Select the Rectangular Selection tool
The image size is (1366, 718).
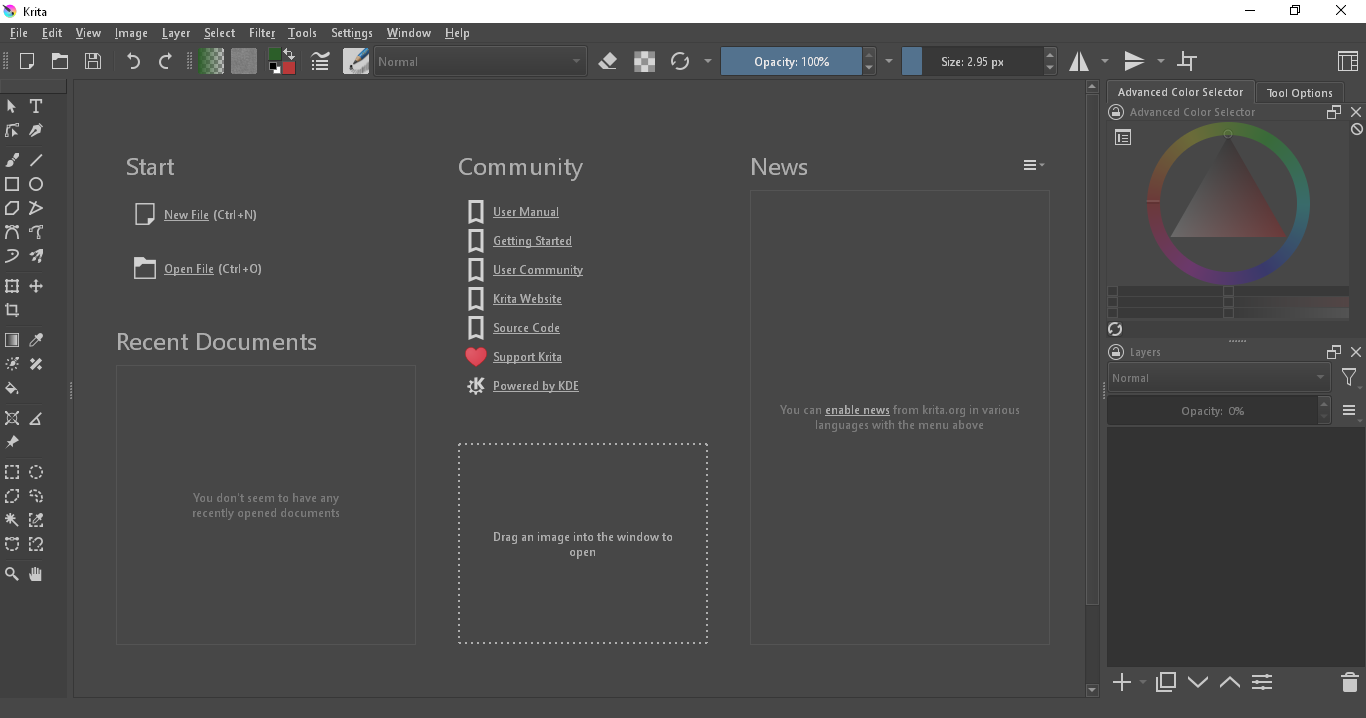coord(12,472)
